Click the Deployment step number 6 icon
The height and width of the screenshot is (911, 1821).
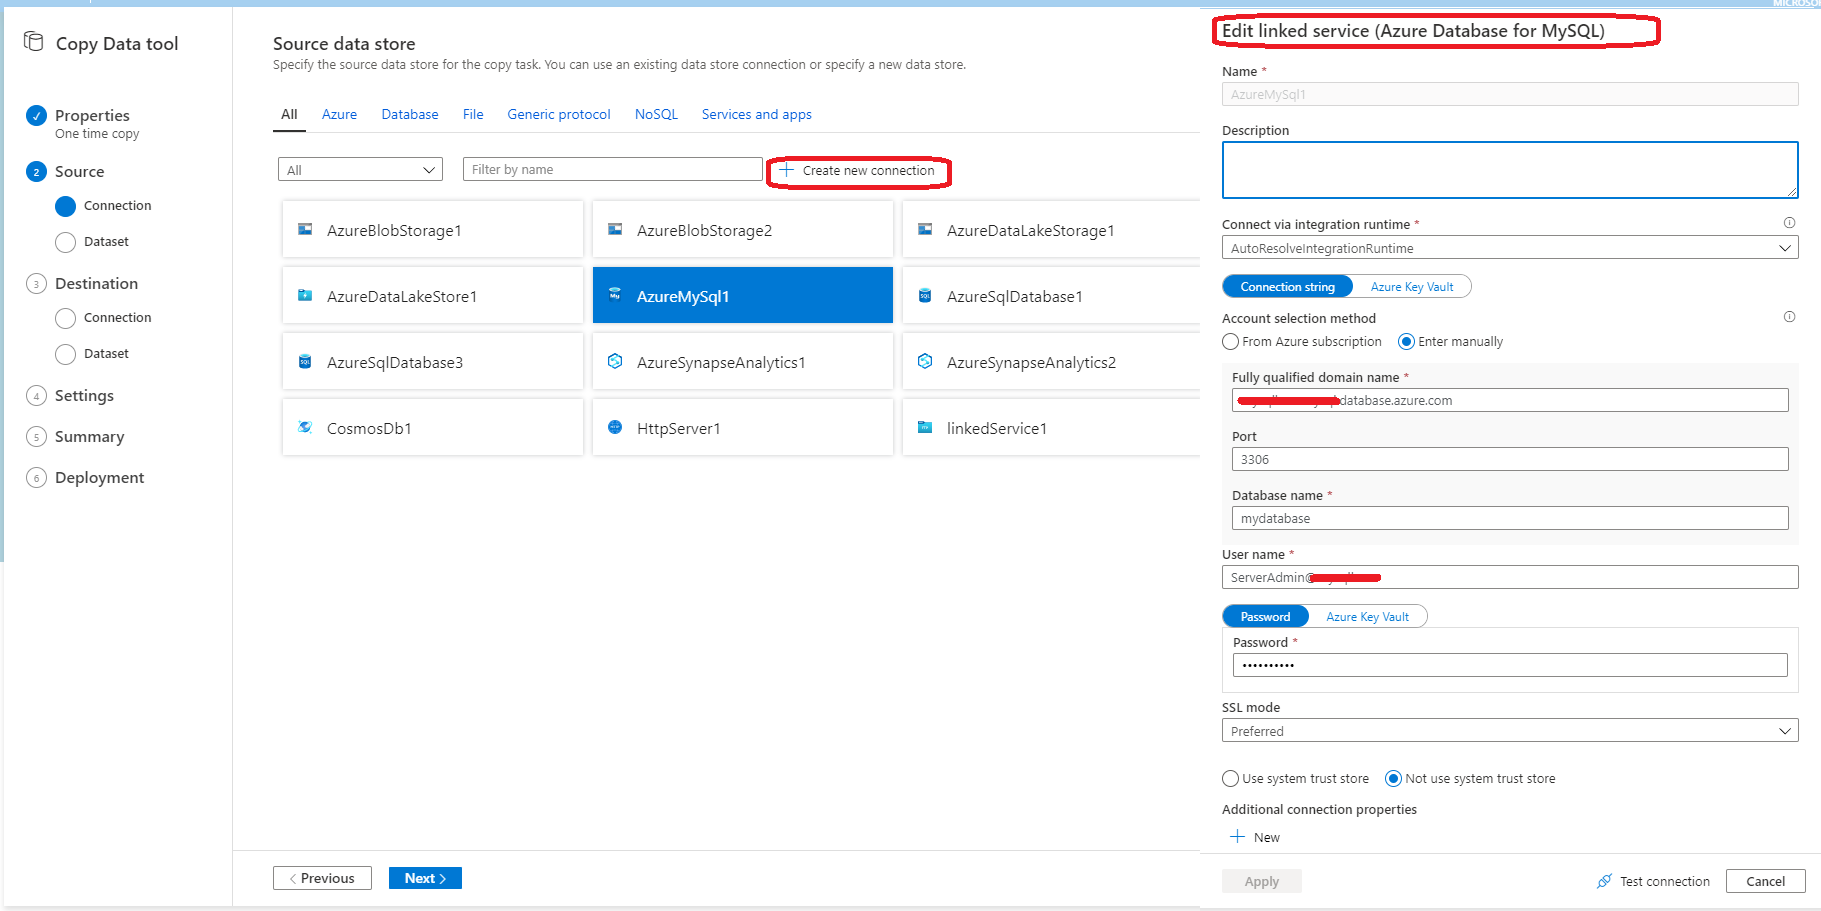pos(37,478)
